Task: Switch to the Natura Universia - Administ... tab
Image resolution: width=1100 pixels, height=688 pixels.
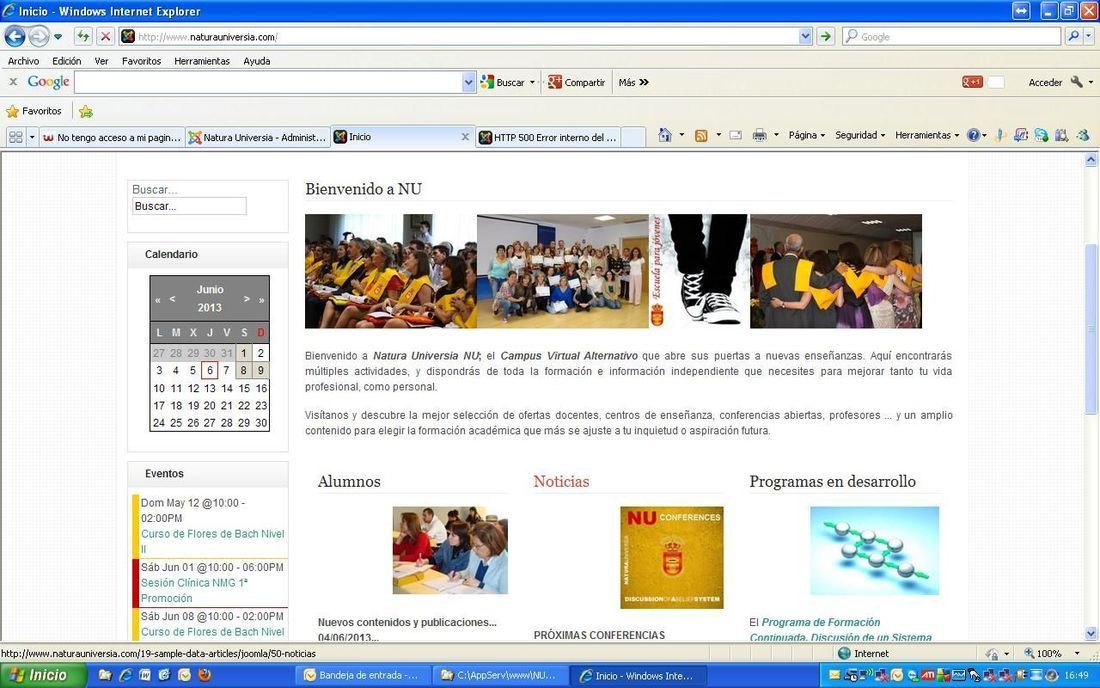Action: (x=257, y=137)
